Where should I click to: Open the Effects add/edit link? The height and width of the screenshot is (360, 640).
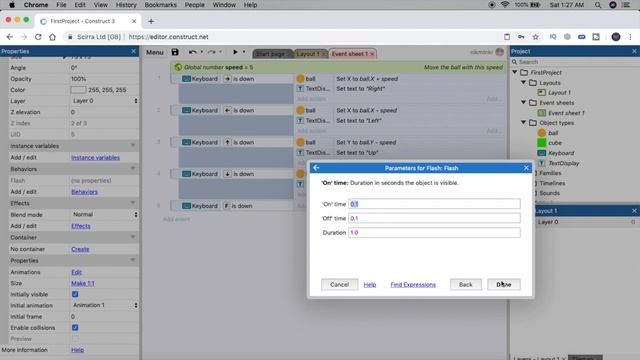click(x=81, y=226)
